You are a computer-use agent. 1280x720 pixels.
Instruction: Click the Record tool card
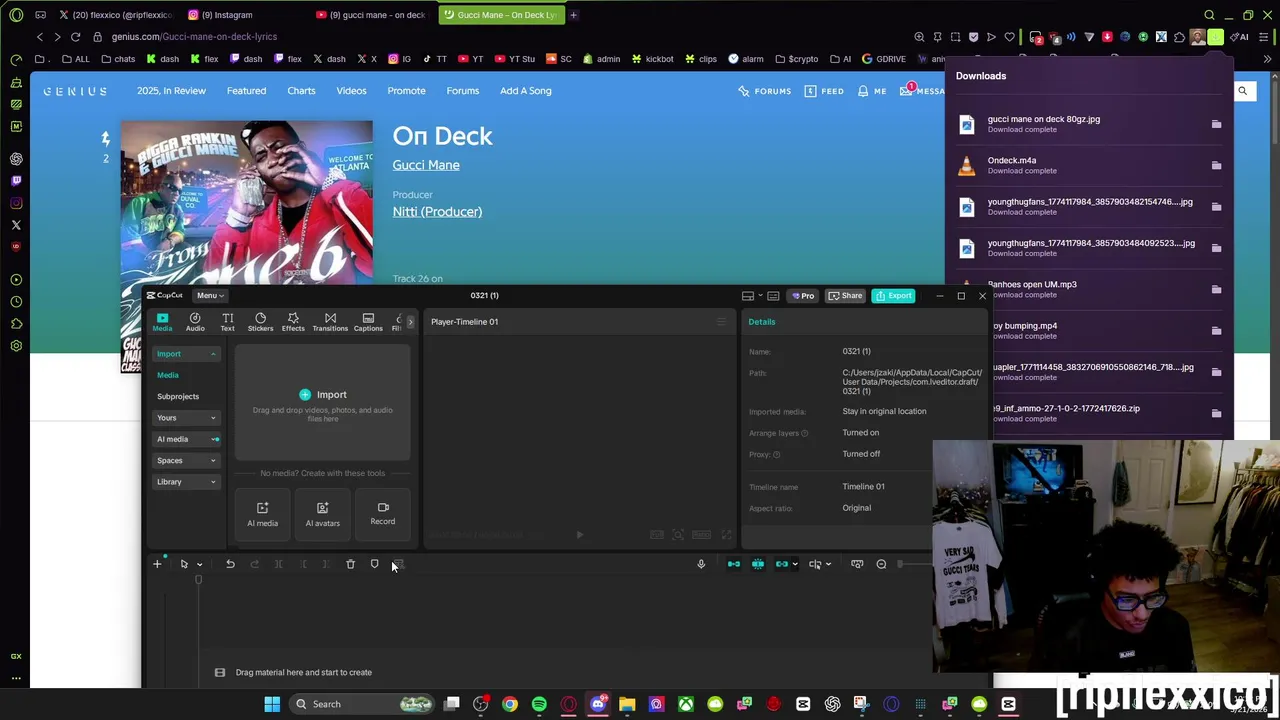pyautogui.click(x=382, y=514)
